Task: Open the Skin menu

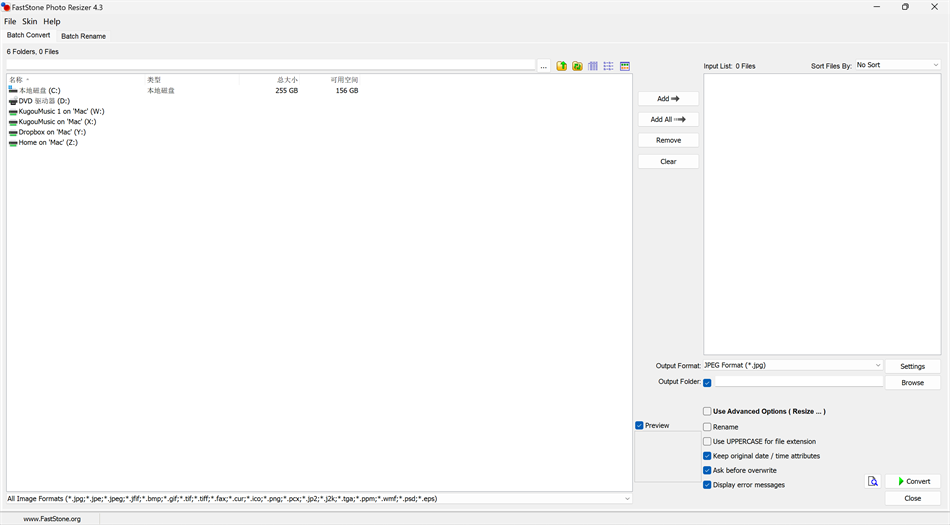Action: click(x=30, y=21)
